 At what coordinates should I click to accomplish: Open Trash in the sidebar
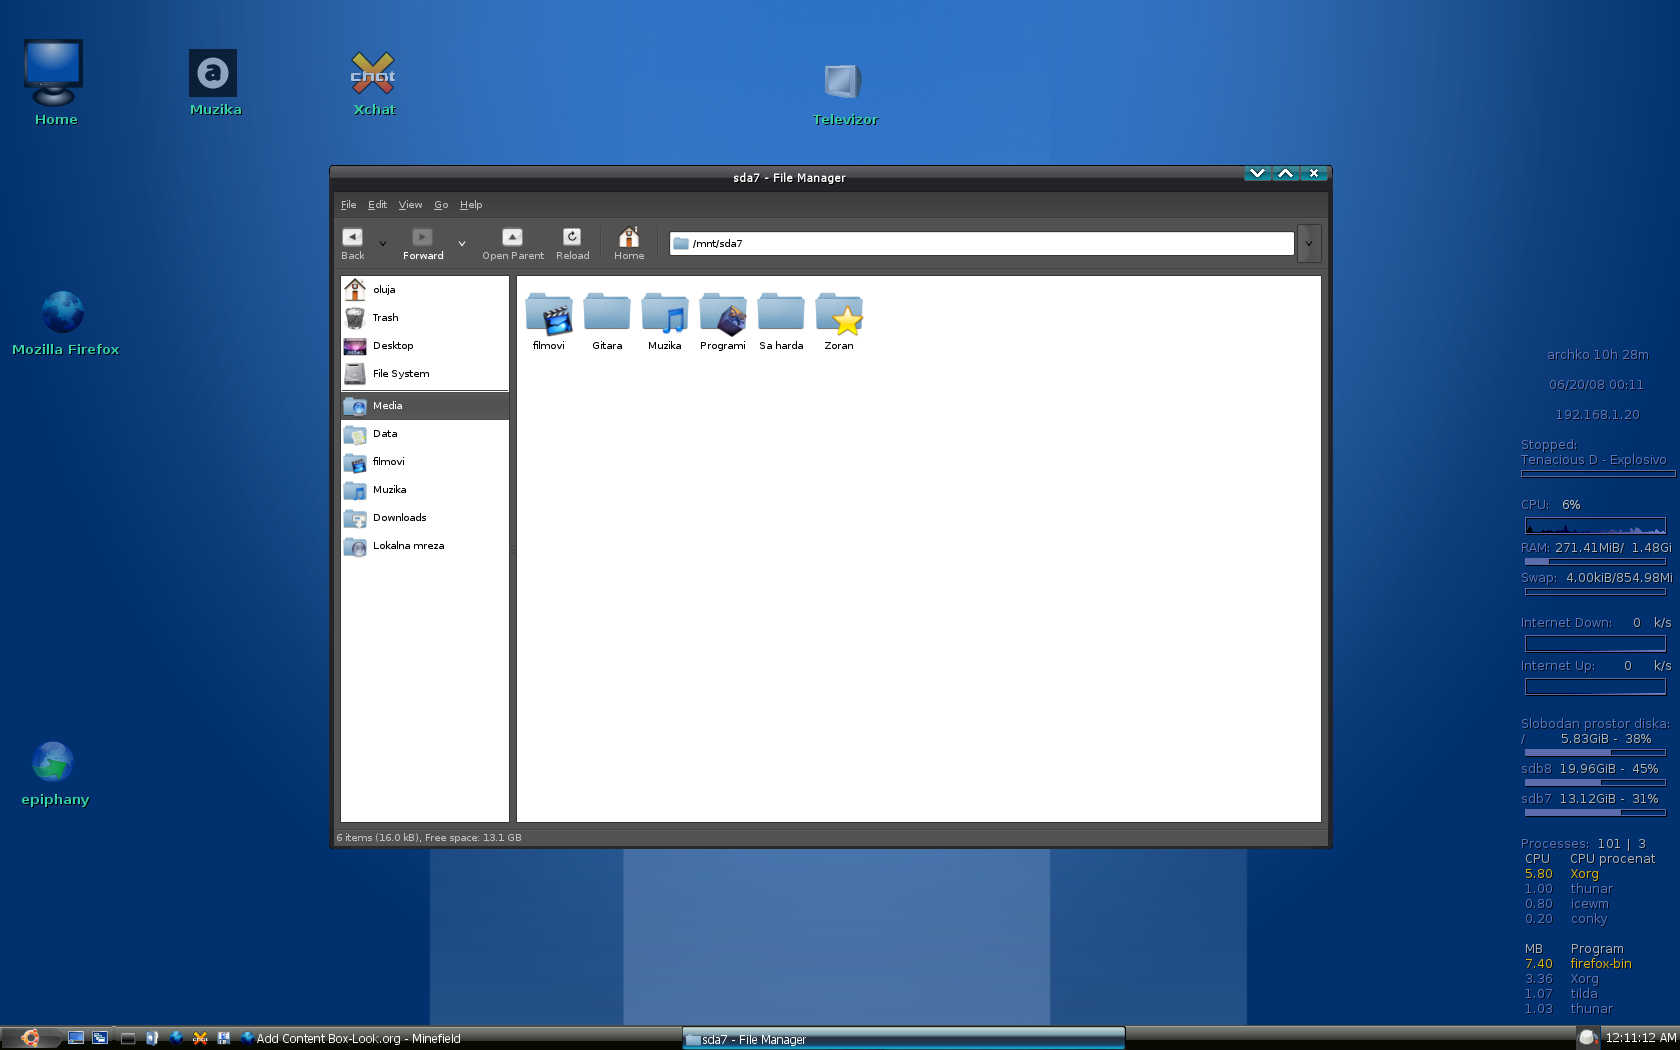tap(425, 318)
